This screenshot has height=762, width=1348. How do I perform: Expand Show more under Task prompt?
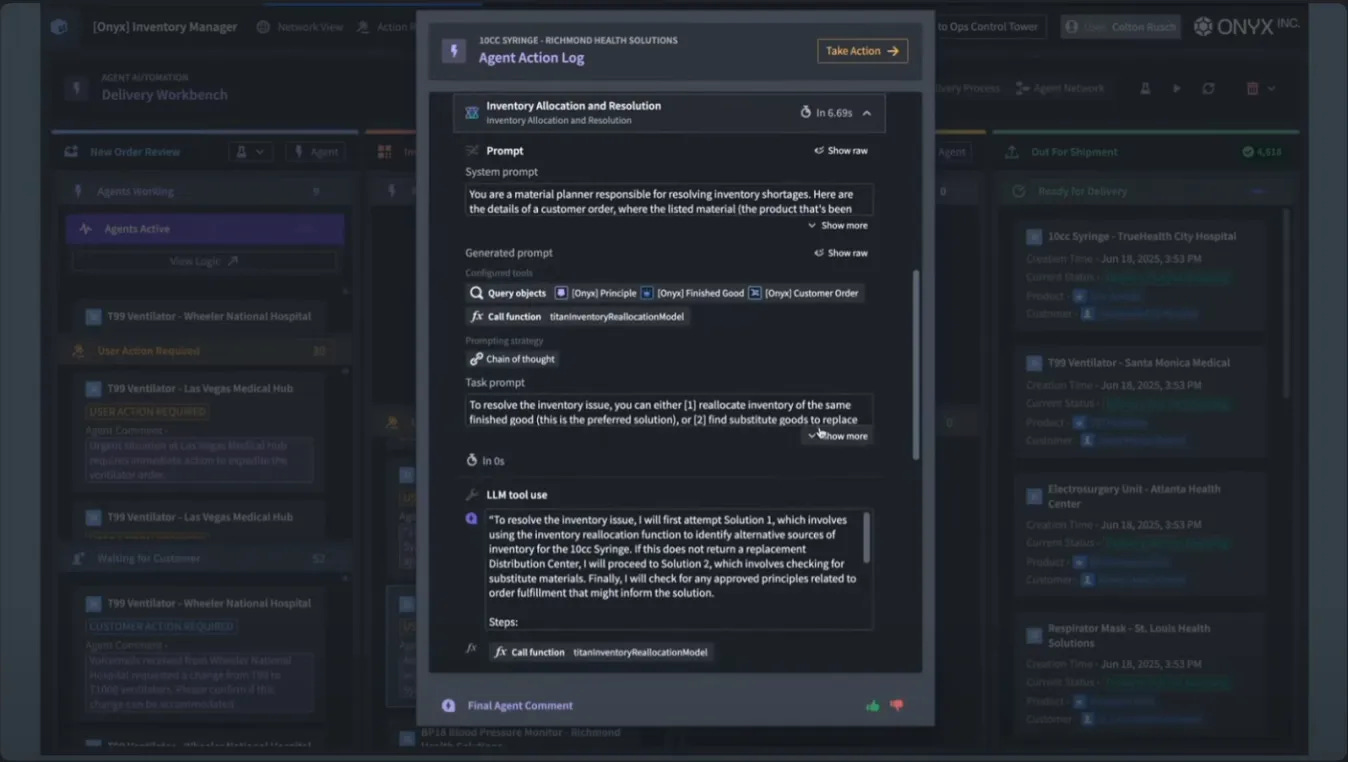coord(838,436)
